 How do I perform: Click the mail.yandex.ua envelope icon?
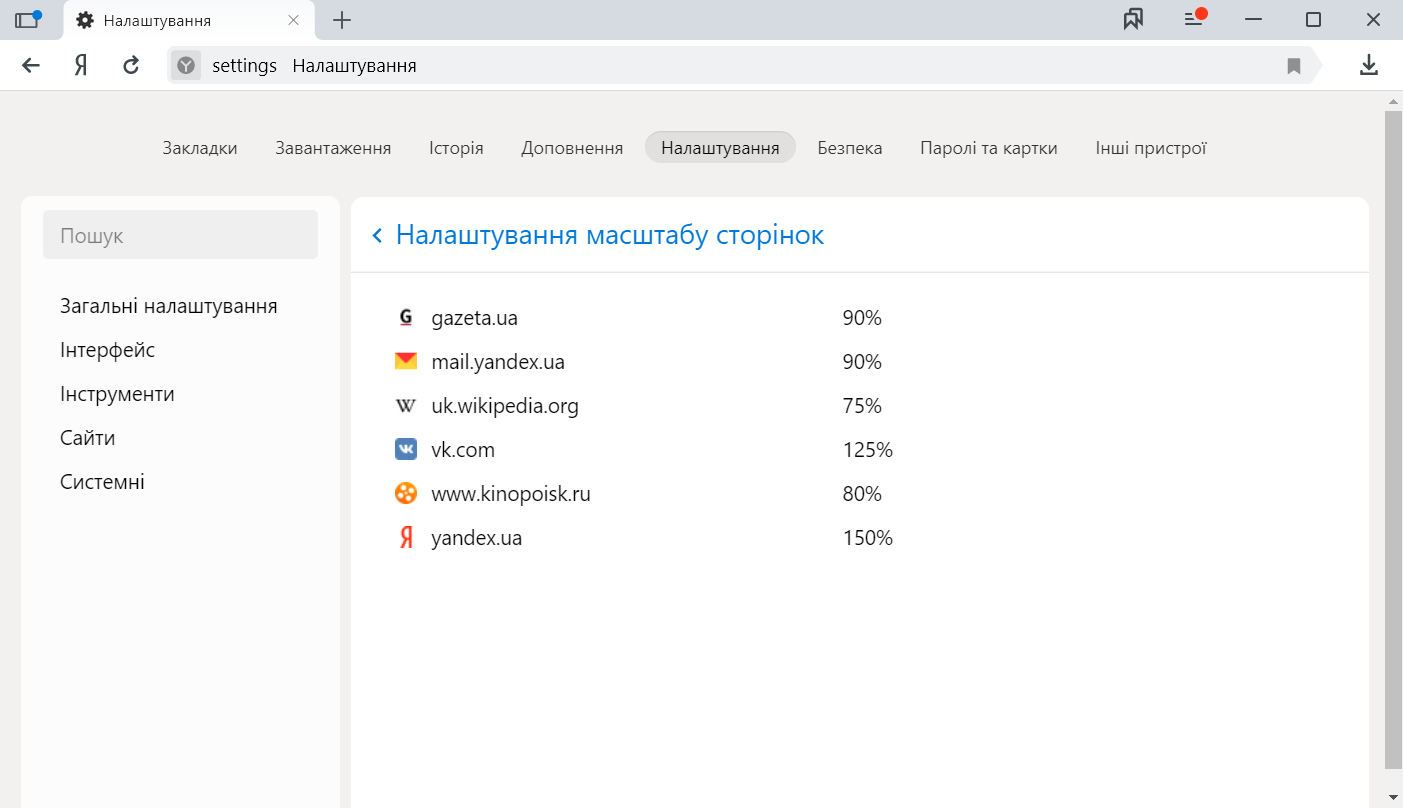tap(405, 362)
